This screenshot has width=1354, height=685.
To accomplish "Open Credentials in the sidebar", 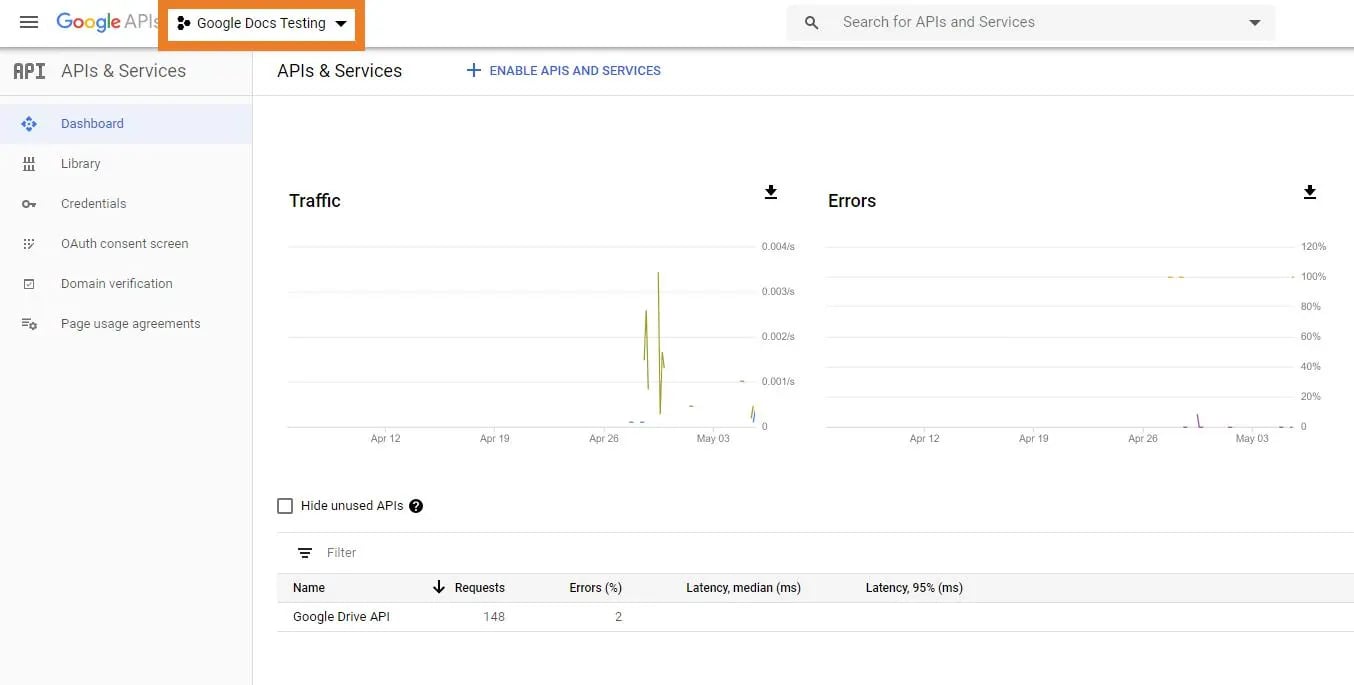I will point(93,204).
